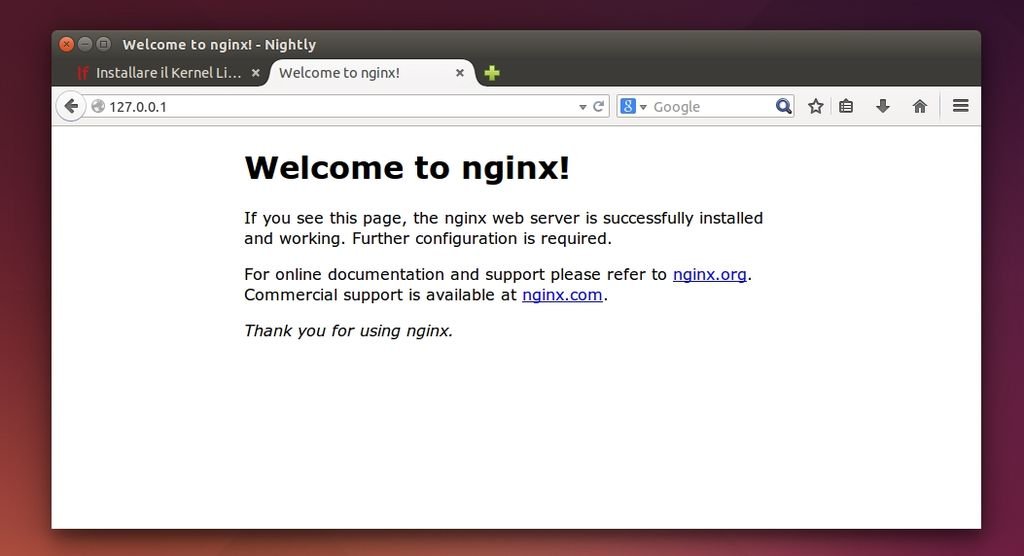Click the Welcome to nginx! page heading
1024x556 pixels.
[407, 168]
